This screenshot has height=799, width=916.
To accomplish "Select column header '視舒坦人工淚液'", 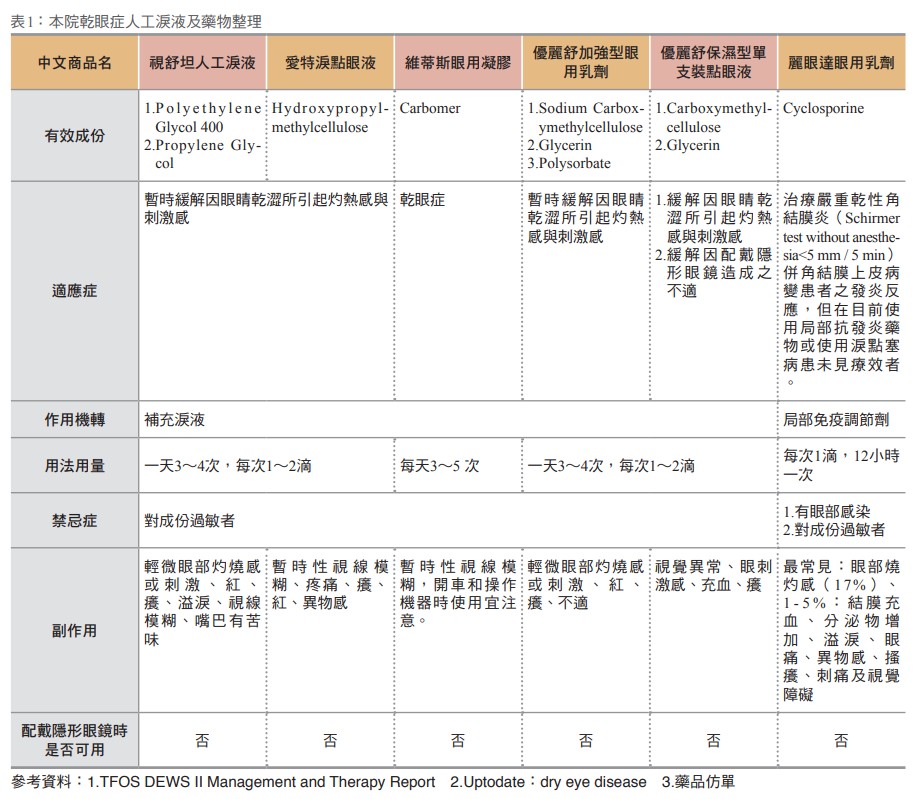I will point(202,62).
